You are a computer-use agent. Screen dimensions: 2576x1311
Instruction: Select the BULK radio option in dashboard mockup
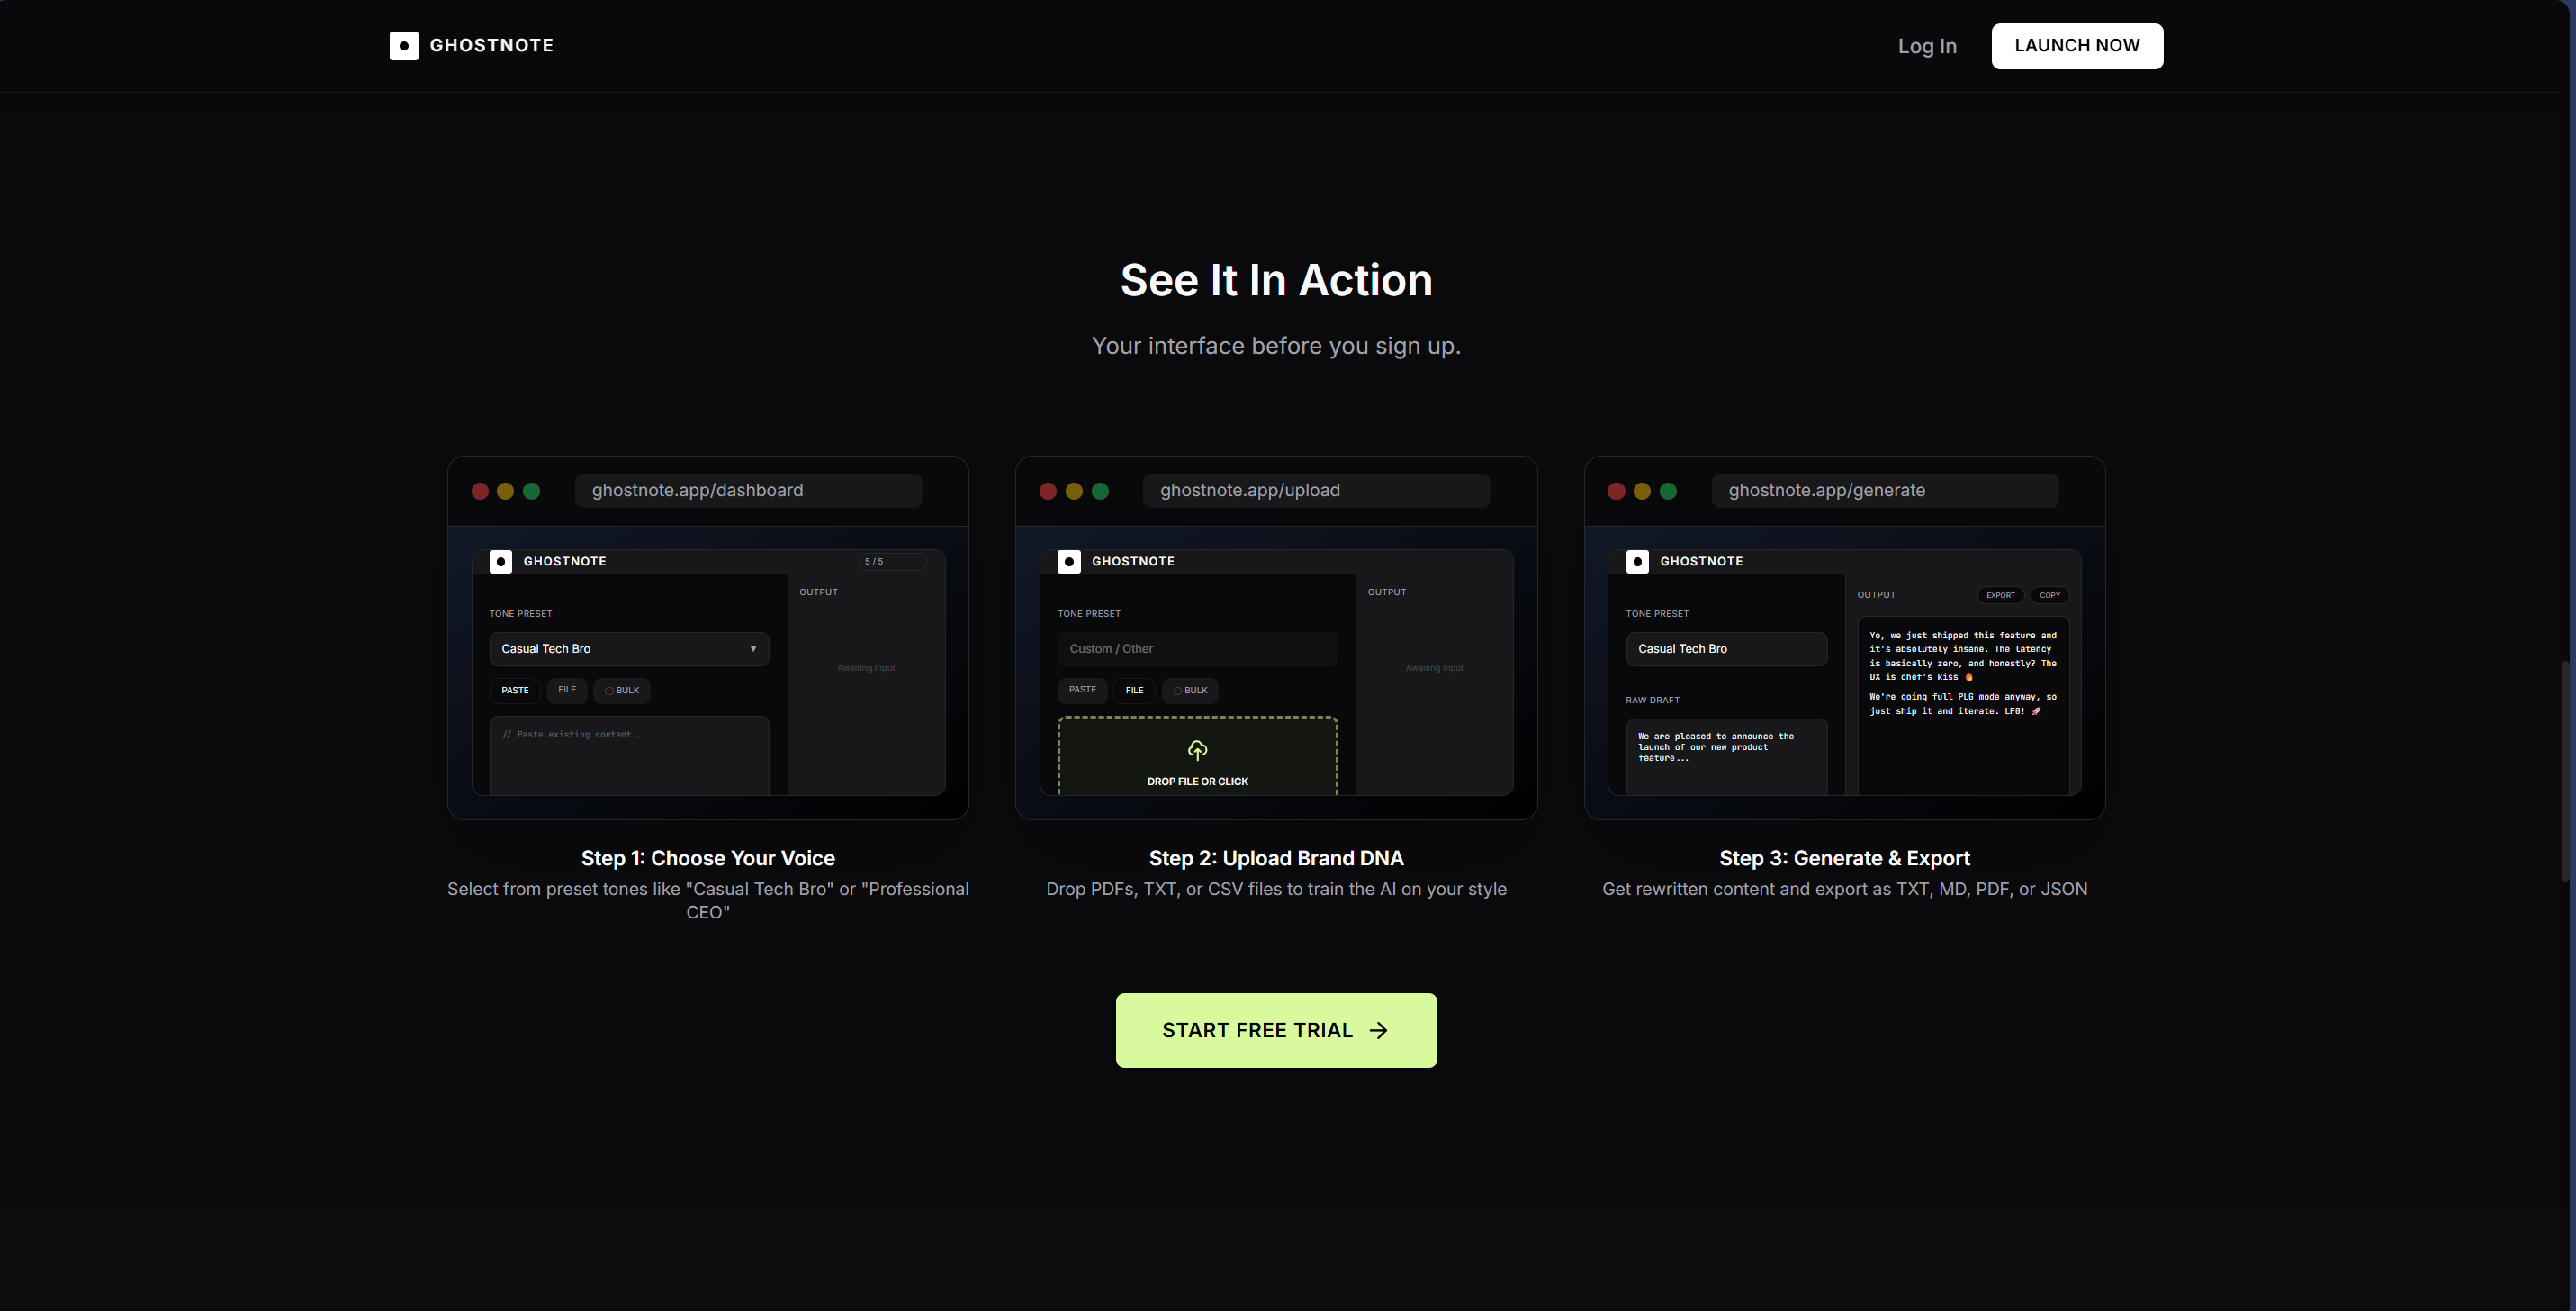pyautogui.click(x=621, y=690)
